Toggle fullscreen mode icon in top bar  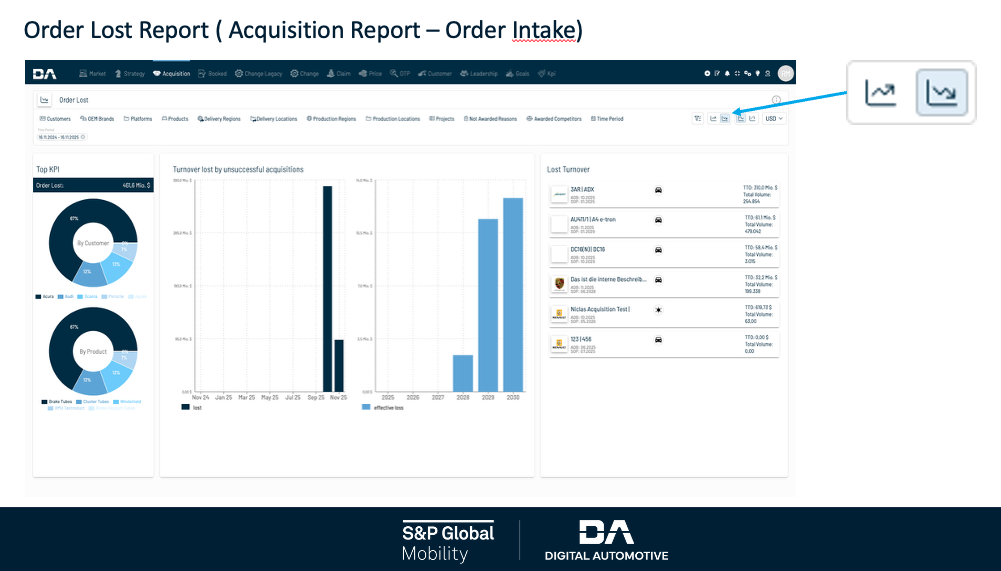[737, 73]
